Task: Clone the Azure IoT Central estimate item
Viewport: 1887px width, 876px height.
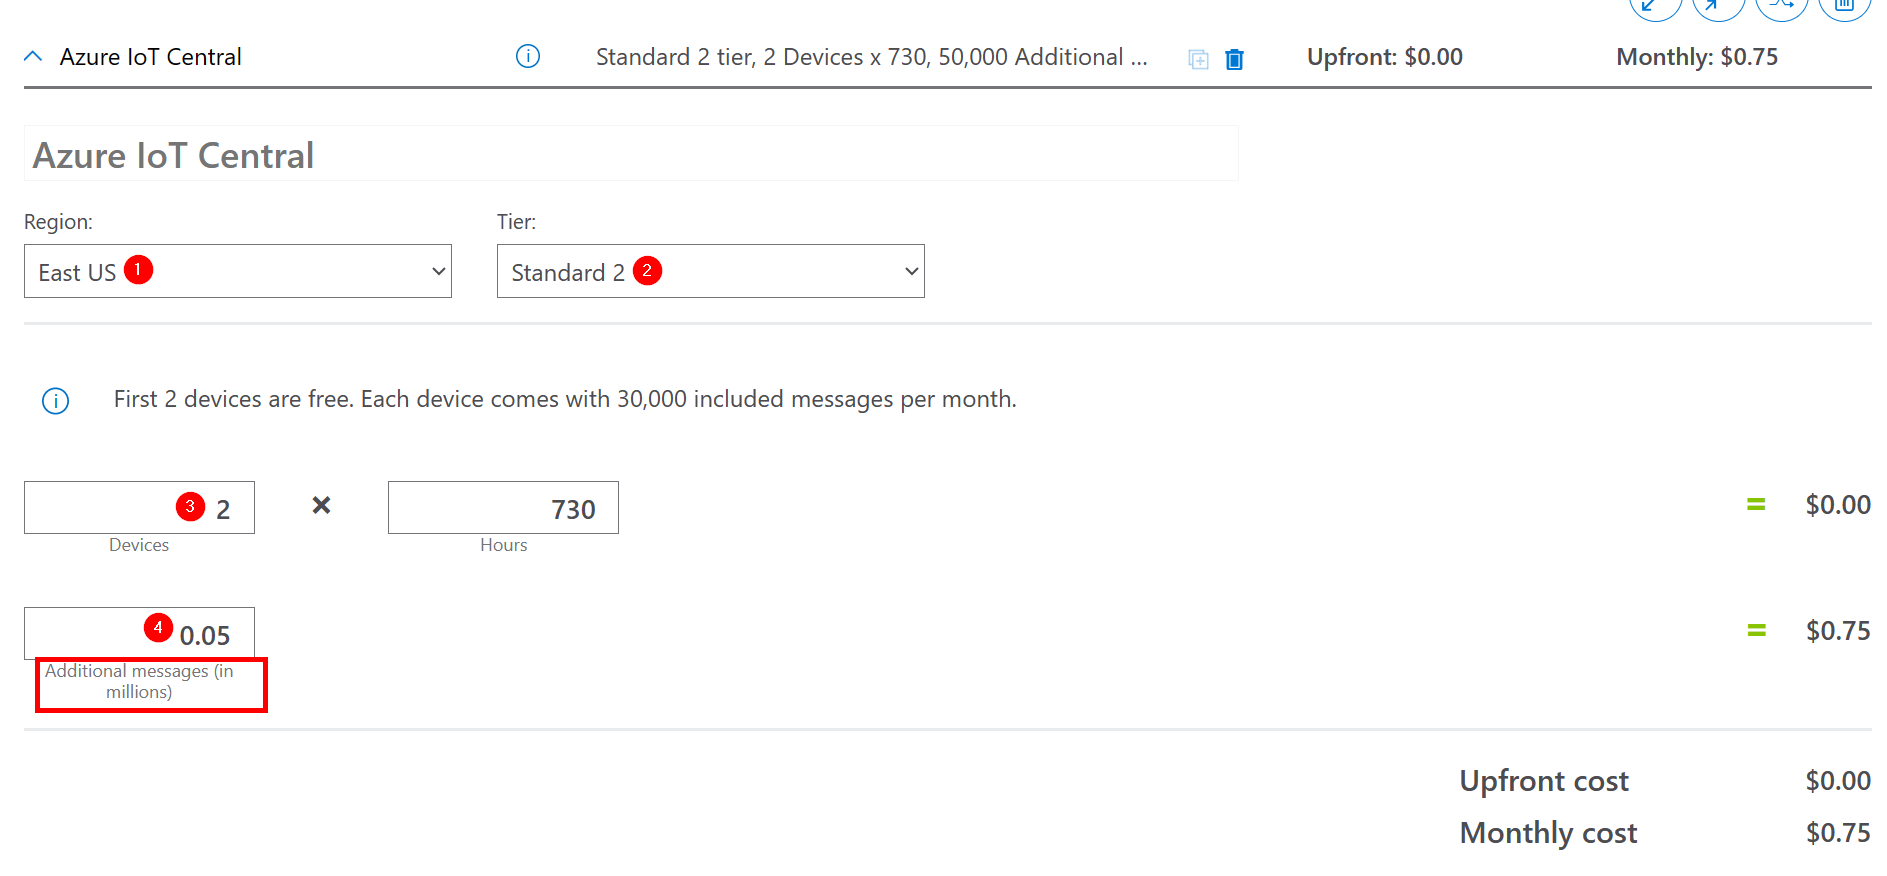Action: coord(1198,59)
